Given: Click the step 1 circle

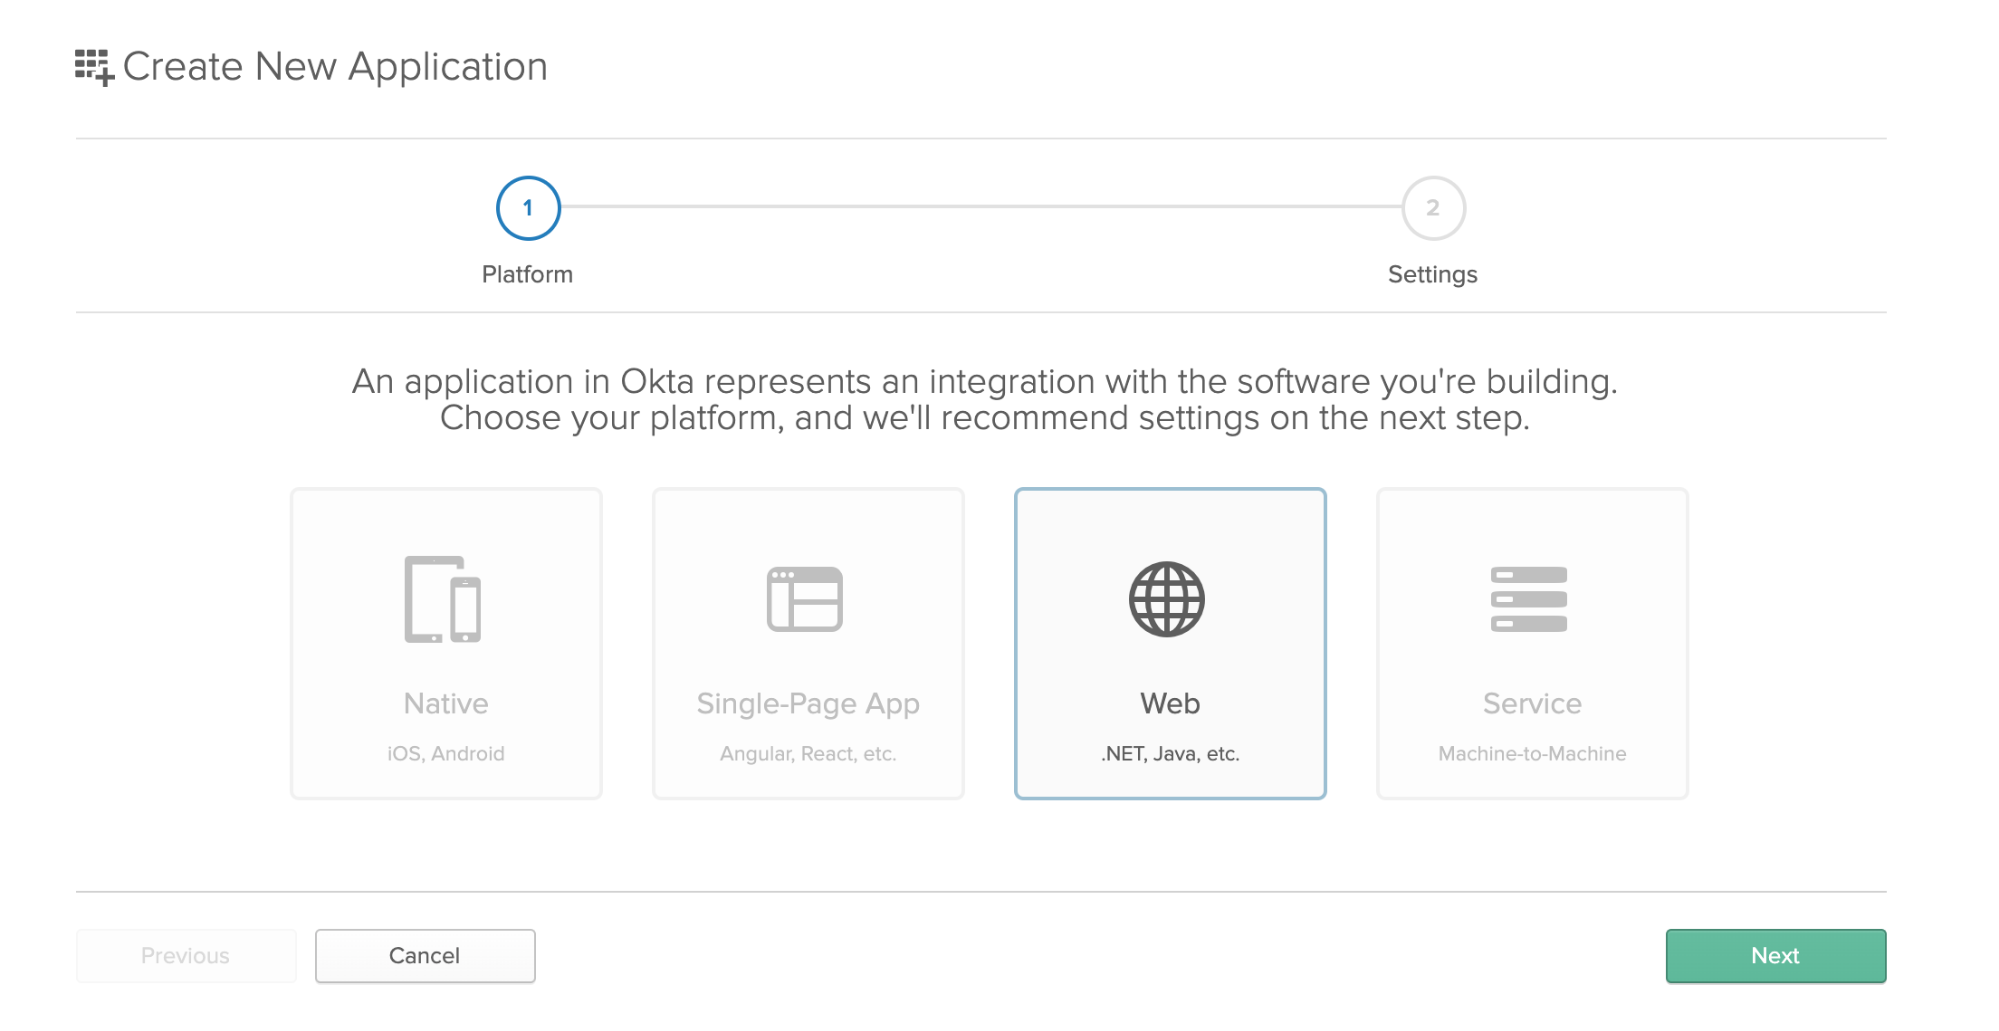Looking at the screenshot, I should coord(528,208).
